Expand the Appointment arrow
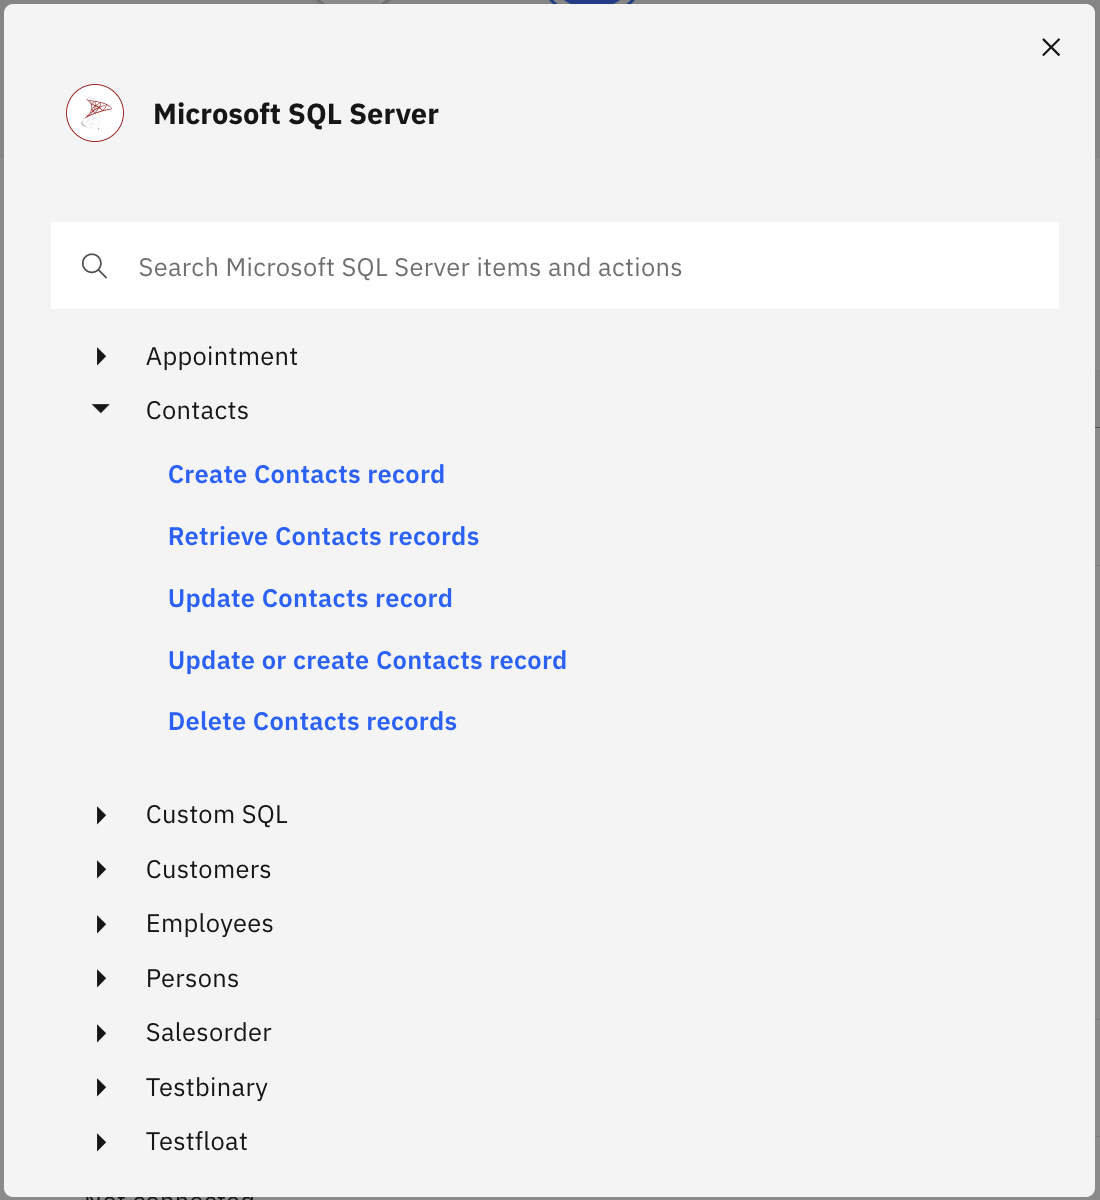Image resolution: width=1100 pixels, height=1200 pixels. click(101, 356)
